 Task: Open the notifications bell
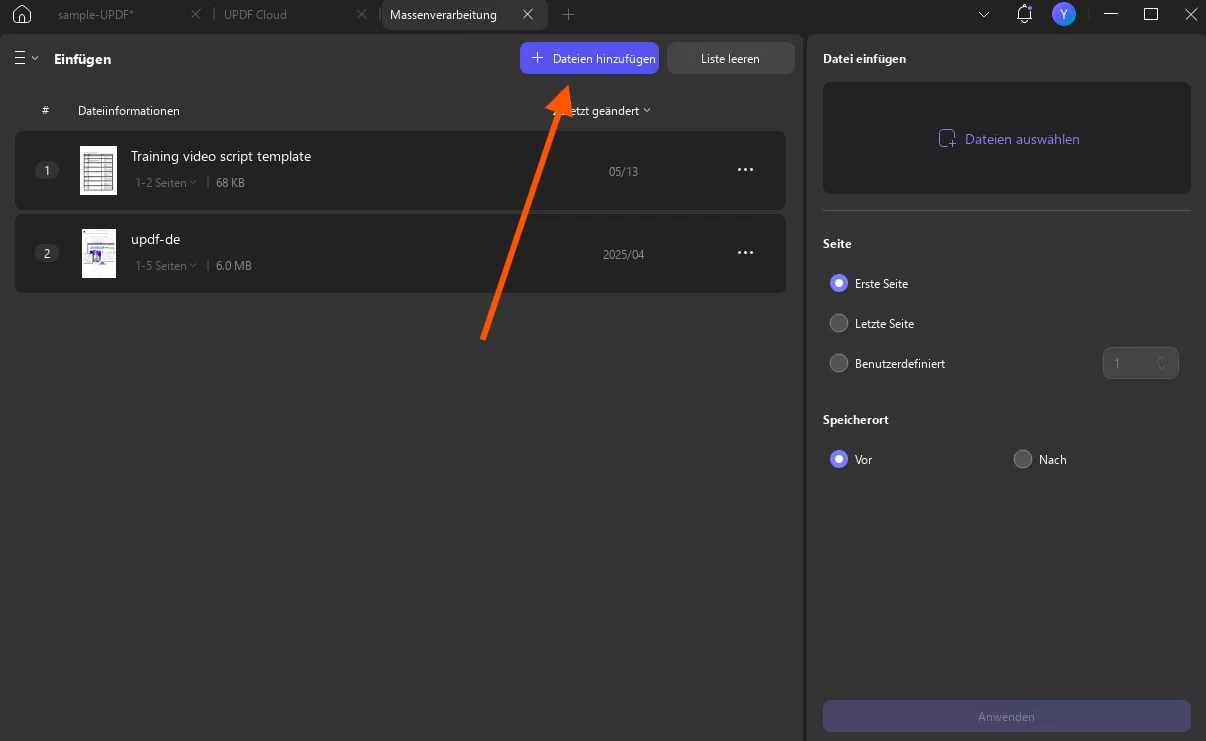click(x=1024, y=14)
